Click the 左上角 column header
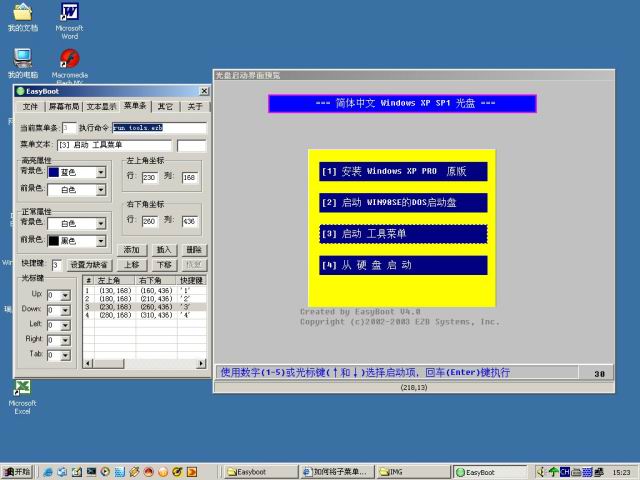 pos(113,280)
